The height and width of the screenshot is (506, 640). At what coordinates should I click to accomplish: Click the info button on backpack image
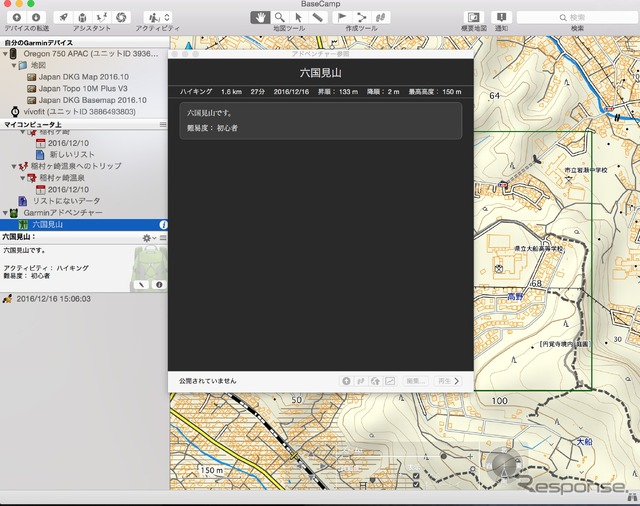tap(159, 285)
